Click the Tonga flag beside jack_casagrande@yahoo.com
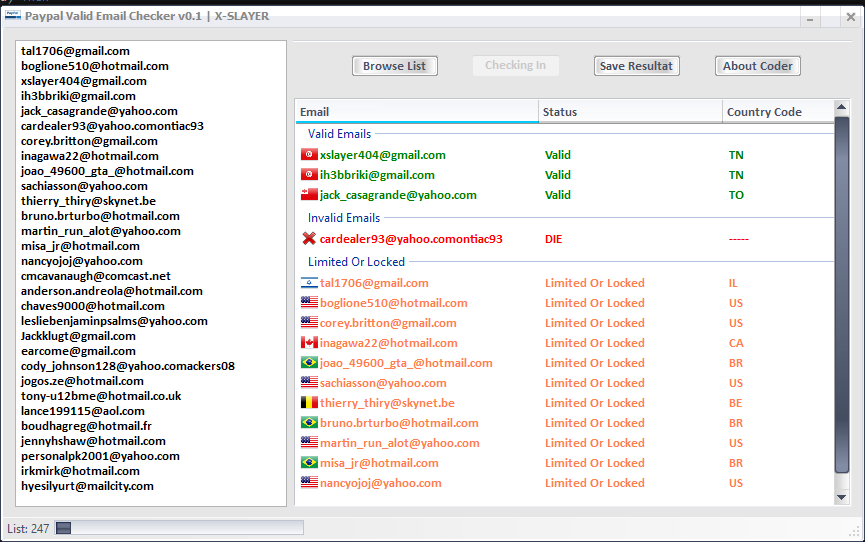Screen dimensions: 865x542 (x=309, y=194)
